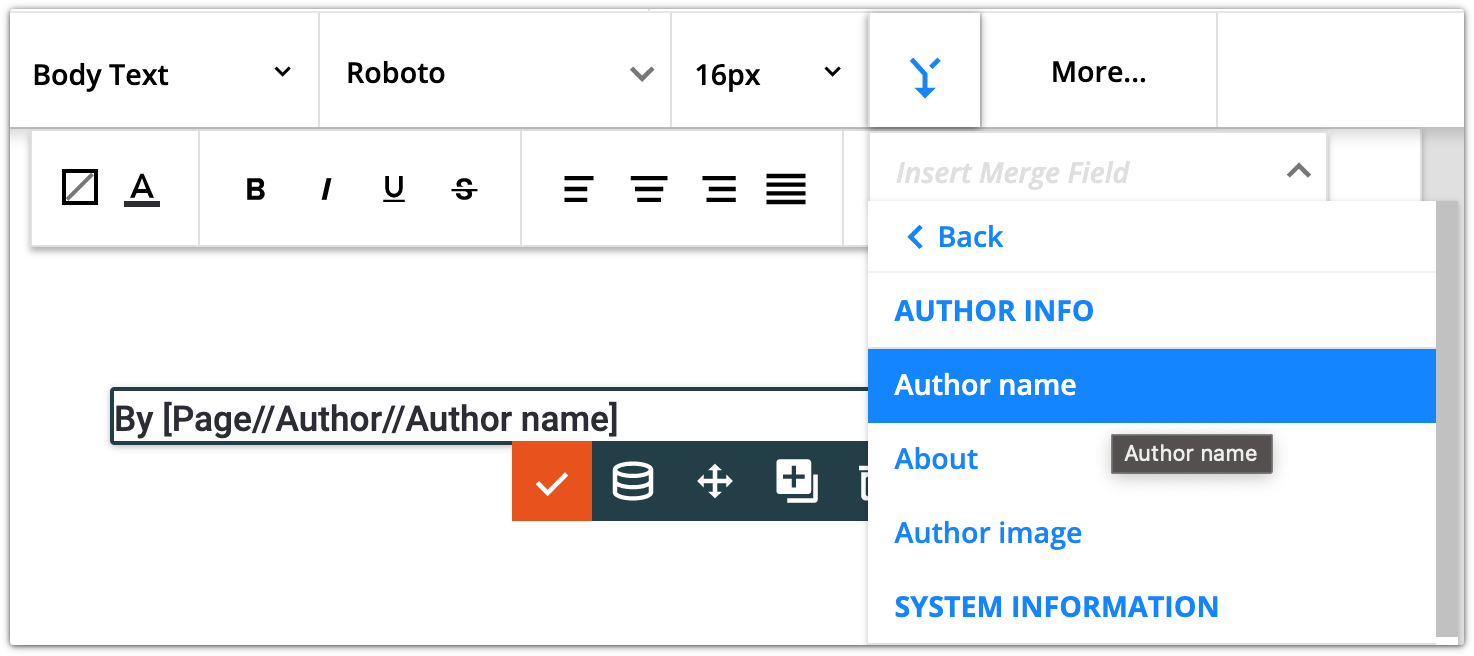This screenshot has height=656, width=1474.
Task: Toggle underline formatting
Action: click(x=394, y=189)
